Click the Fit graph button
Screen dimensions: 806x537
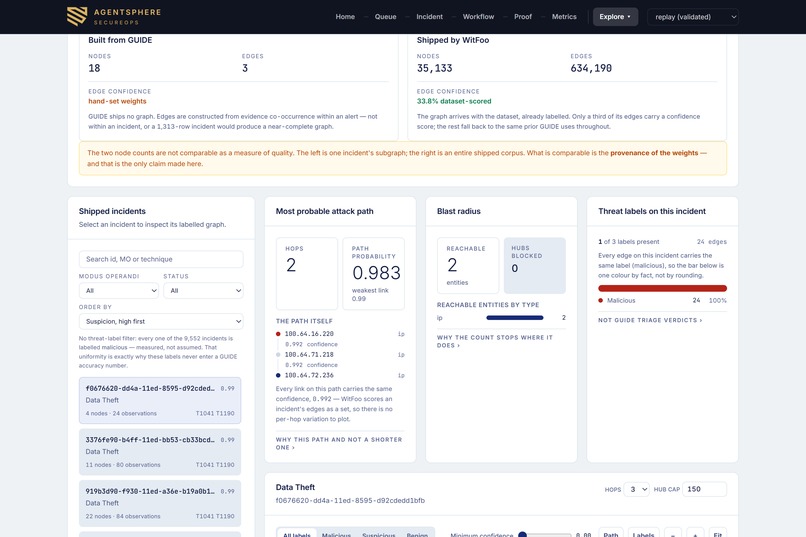[718, 534]
